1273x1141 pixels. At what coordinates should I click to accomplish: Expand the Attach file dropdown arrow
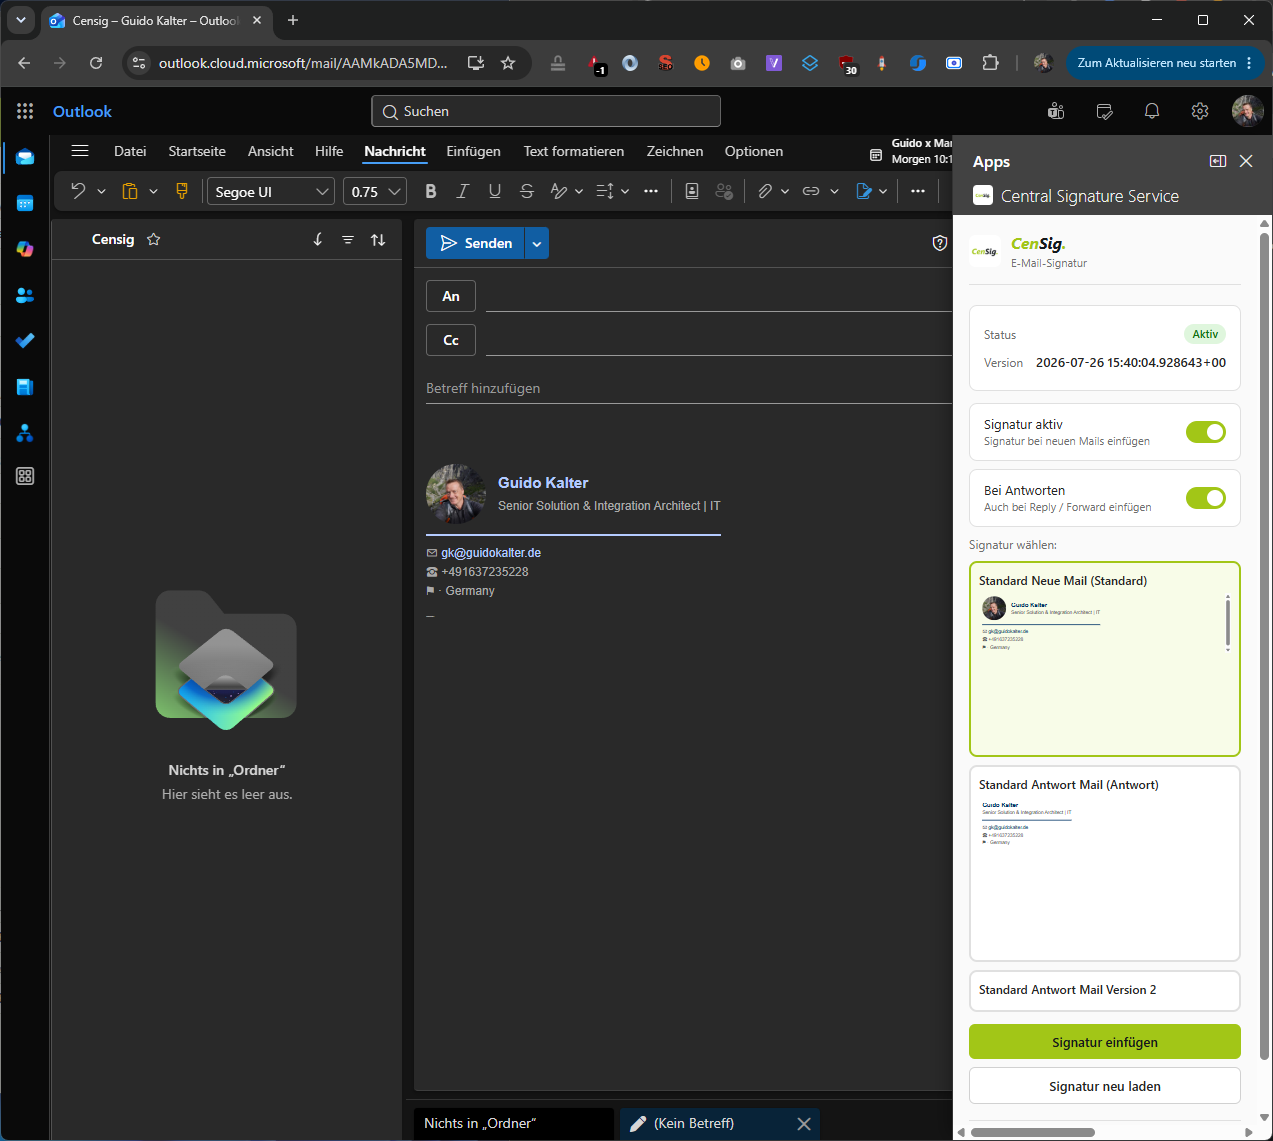click(785, 191)
